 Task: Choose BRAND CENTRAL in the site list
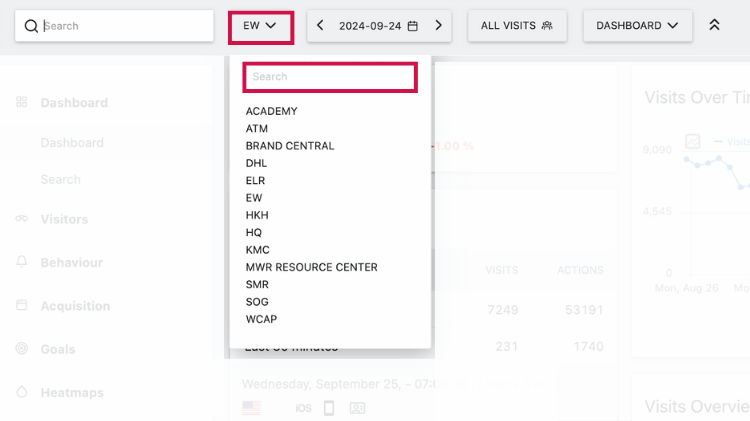[290, 146]
